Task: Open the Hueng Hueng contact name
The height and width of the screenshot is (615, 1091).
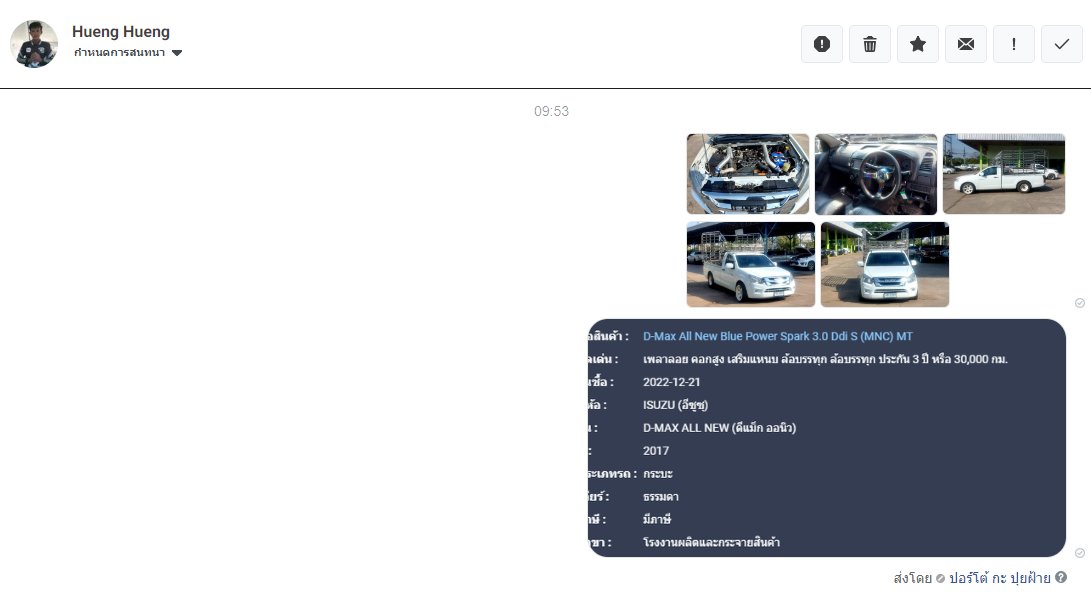Action: [x=121, y=32]
